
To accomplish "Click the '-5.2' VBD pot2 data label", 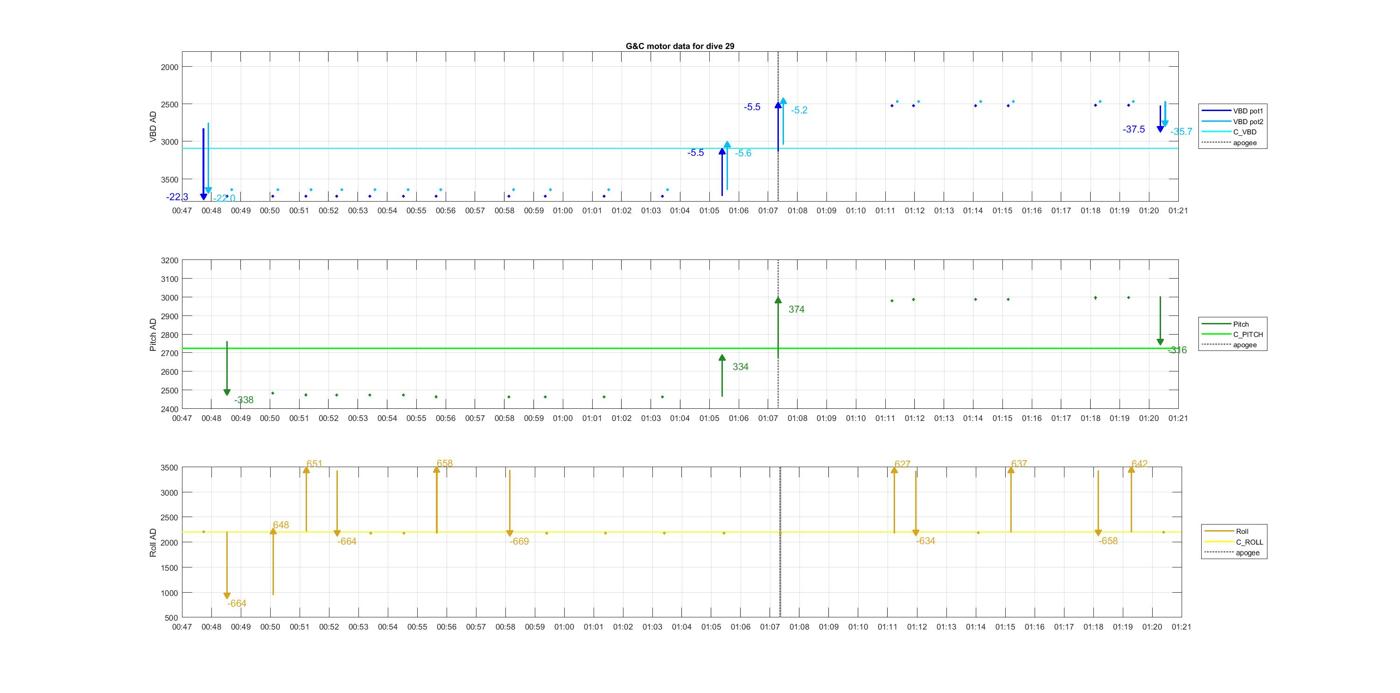I will point(799,110).
